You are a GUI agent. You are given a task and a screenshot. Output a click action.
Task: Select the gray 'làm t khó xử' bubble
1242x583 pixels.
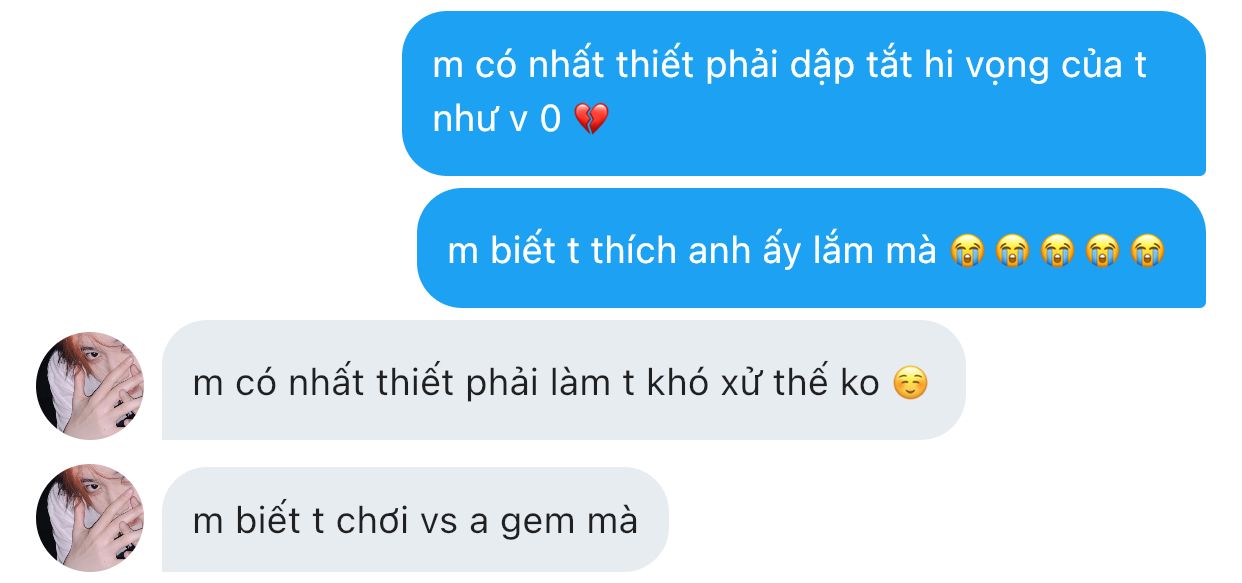click(x=564, y=380)
